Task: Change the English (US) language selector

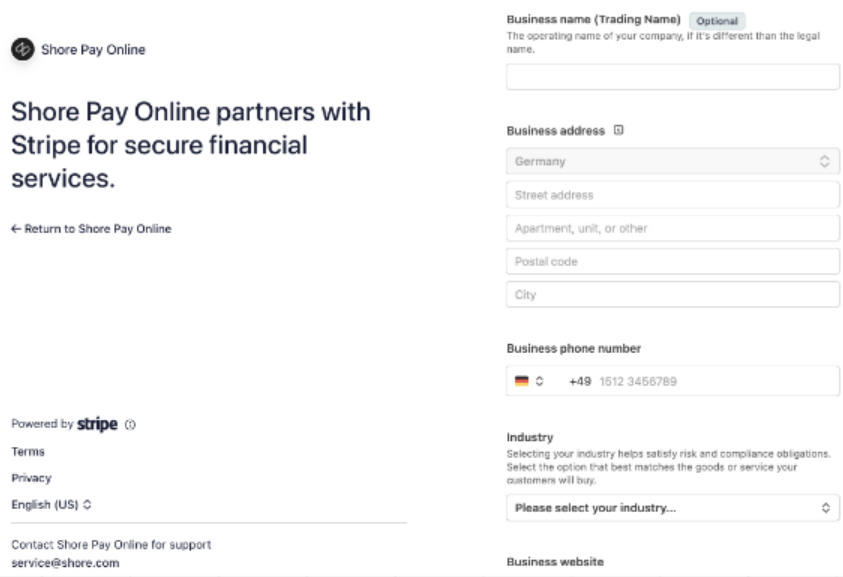Action: click(x=51, y=504)
